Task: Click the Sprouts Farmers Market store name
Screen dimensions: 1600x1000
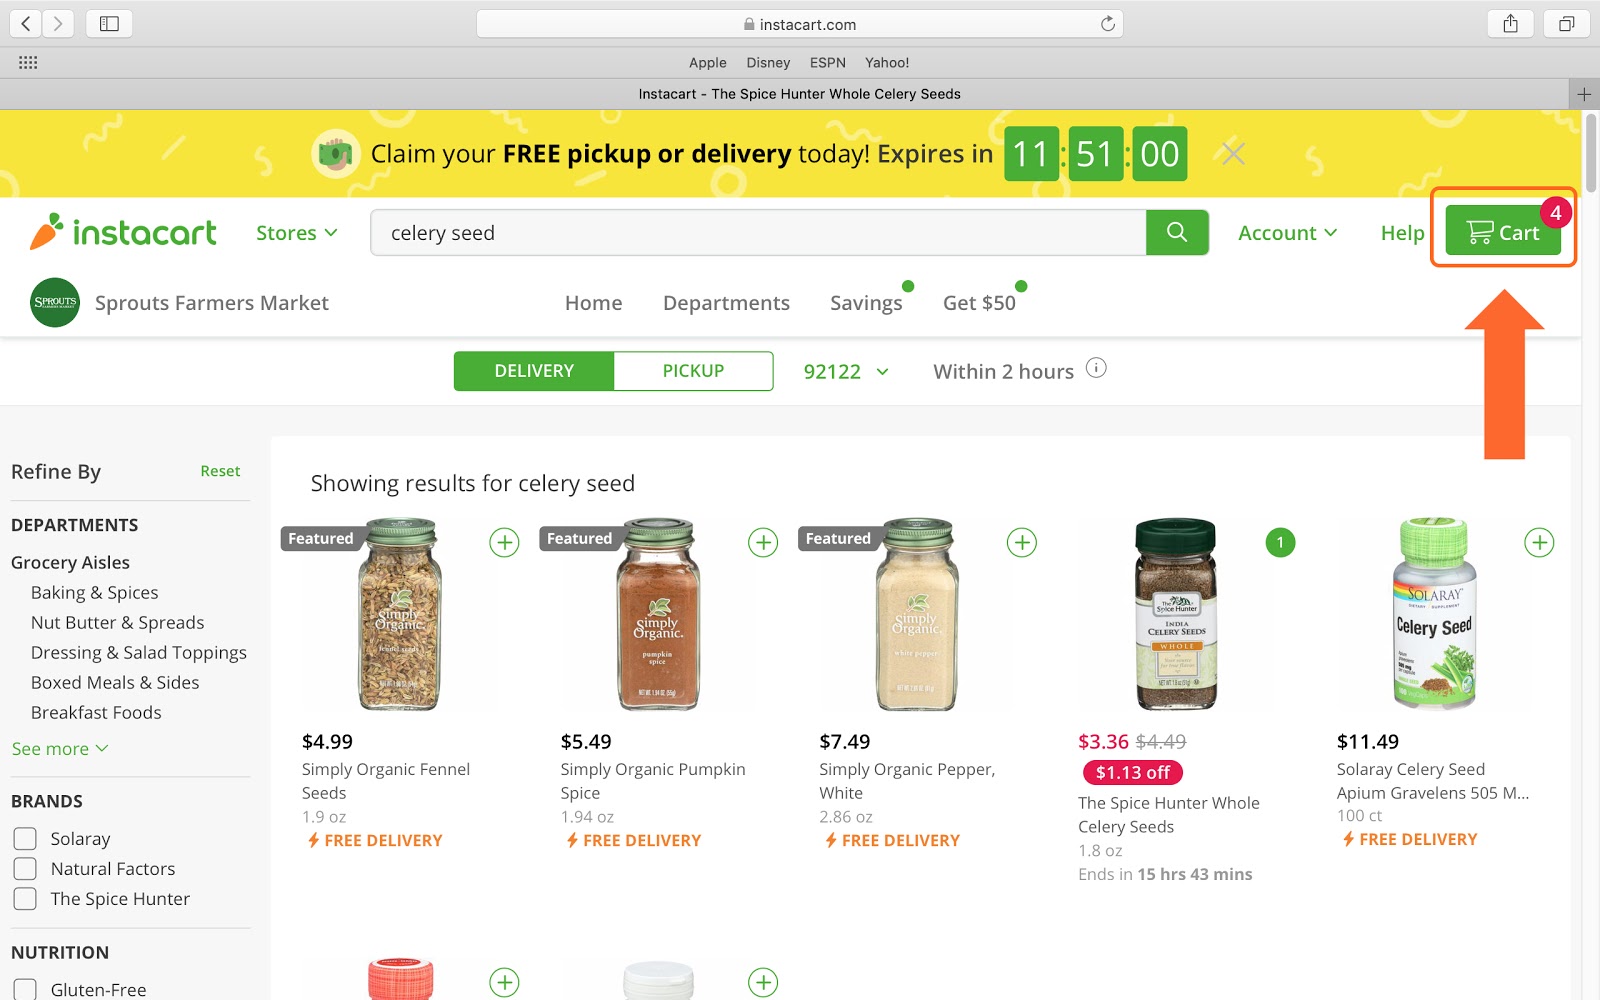Action: coord(212,303)
